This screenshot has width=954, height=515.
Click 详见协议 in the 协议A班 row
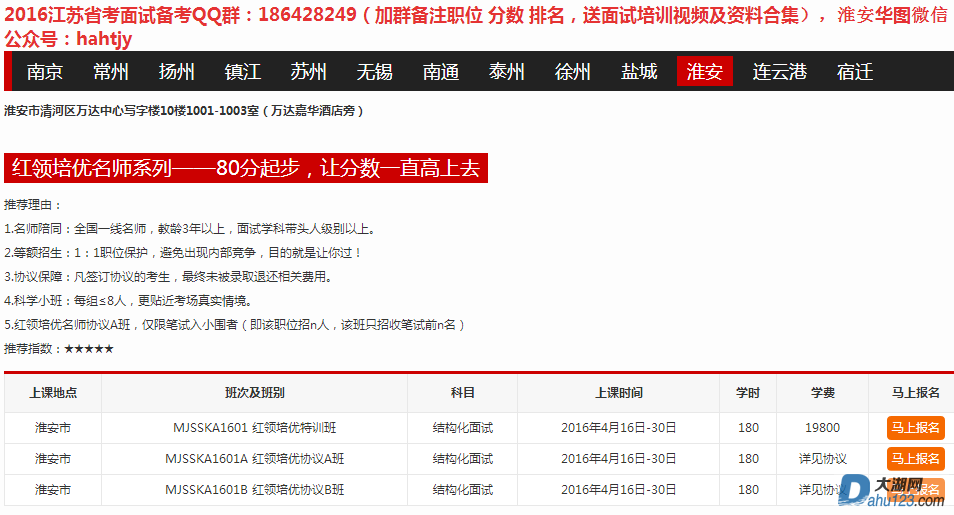click(x=823, y=458)
